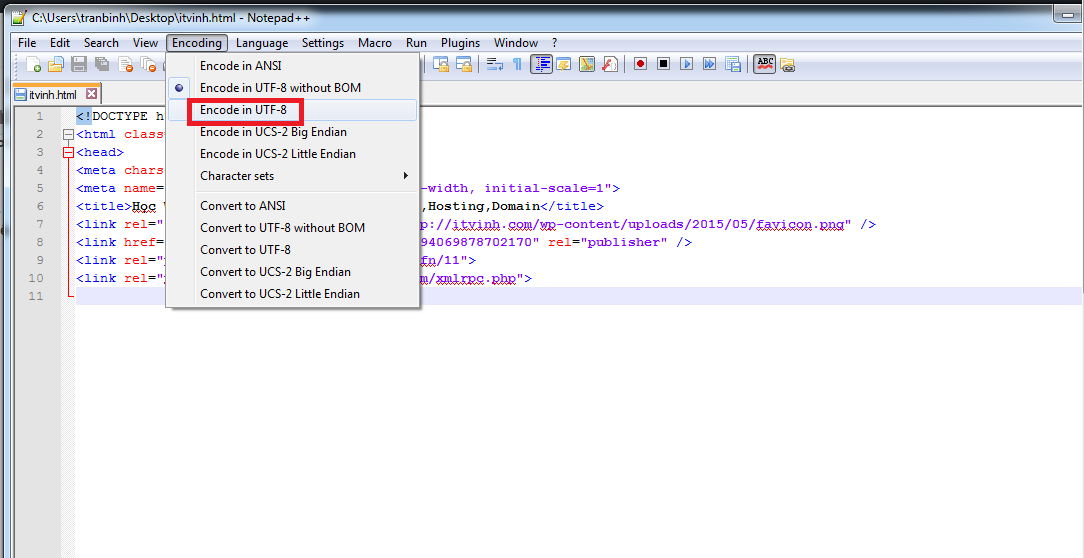Click the closing </title> tag on line 6
This screenshot has height=558, width=1084.
572,206
